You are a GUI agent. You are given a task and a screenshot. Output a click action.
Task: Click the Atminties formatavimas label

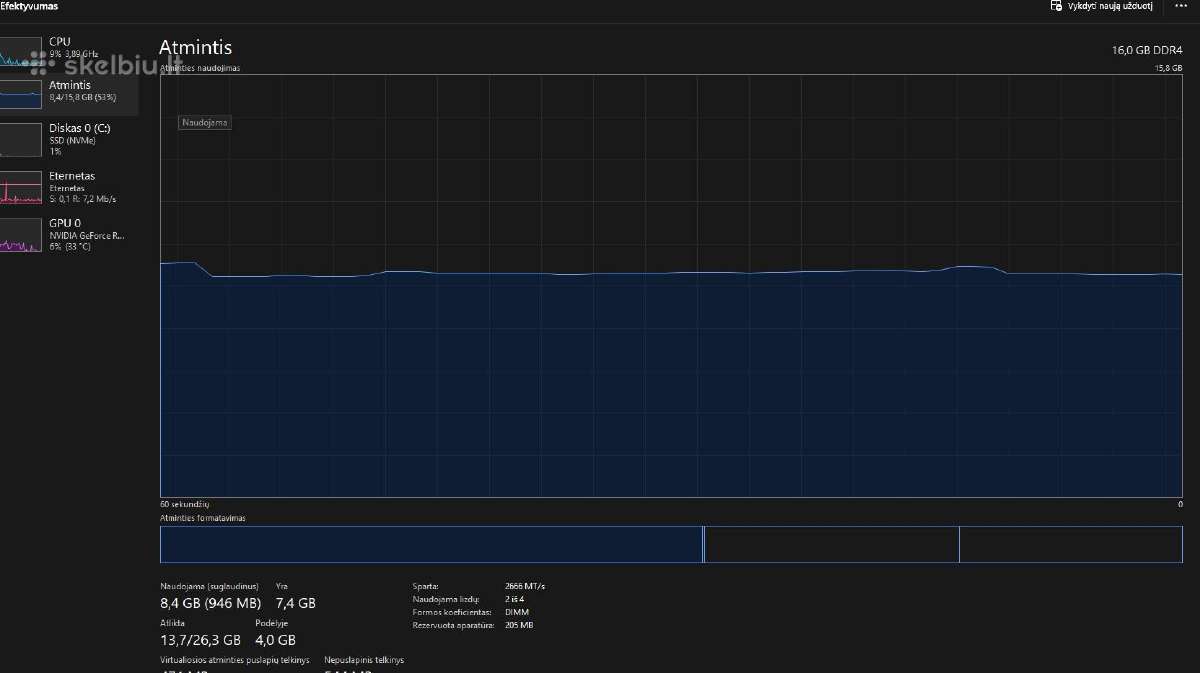[x=203, y=518]
